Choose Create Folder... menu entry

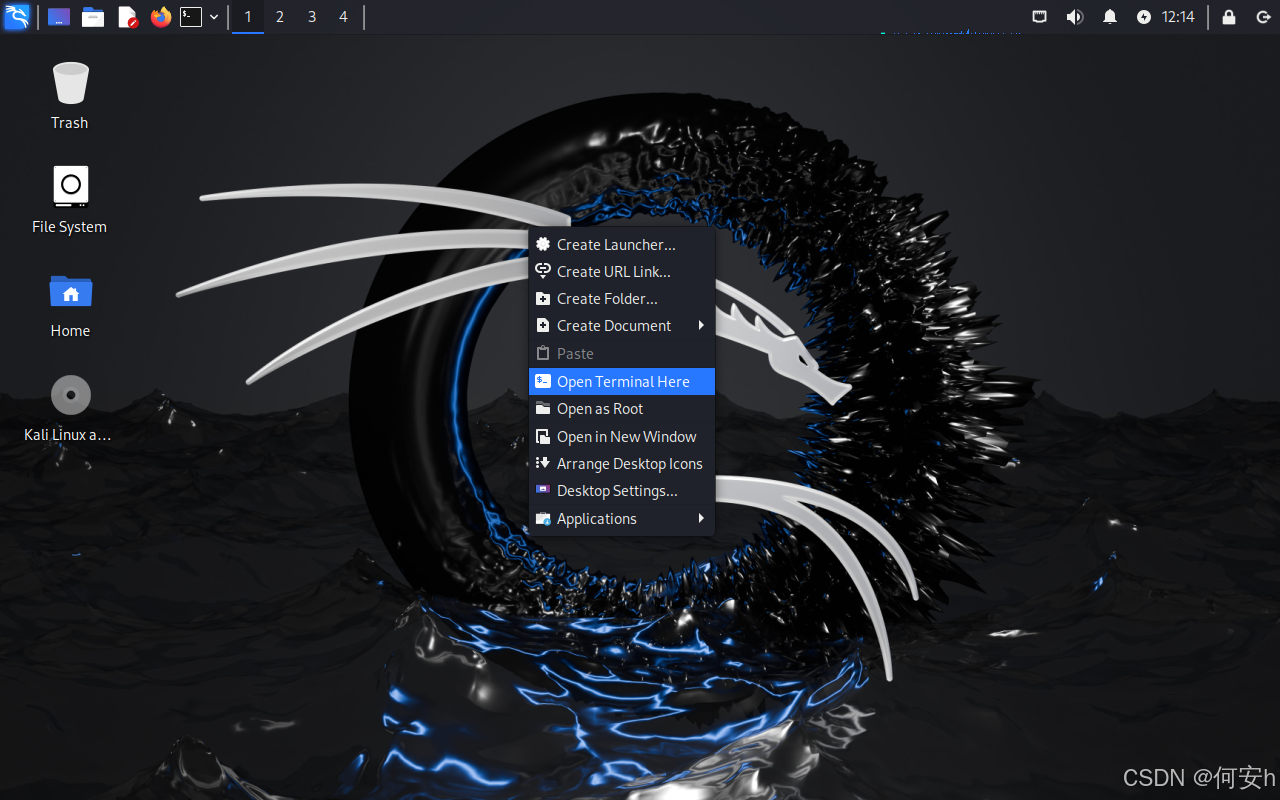(622, 298)
